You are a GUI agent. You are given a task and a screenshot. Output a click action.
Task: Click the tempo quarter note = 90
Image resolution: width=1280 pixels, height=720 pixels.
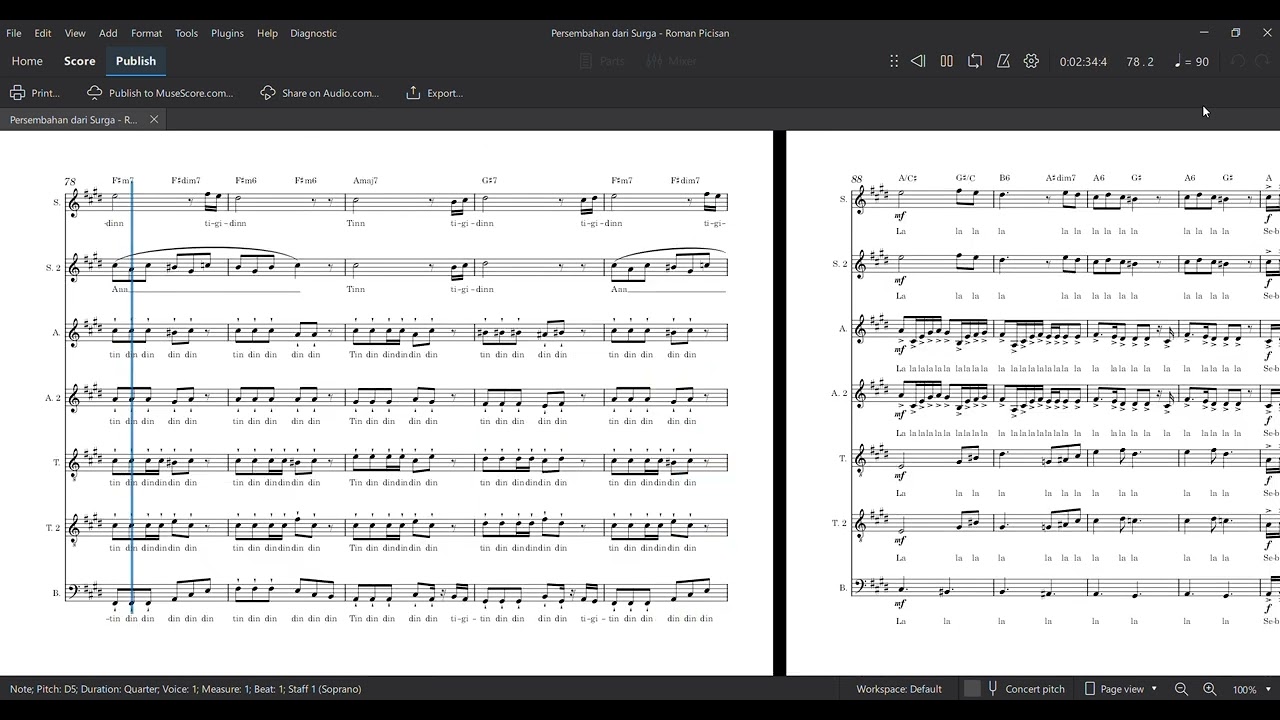[1192, 62]
